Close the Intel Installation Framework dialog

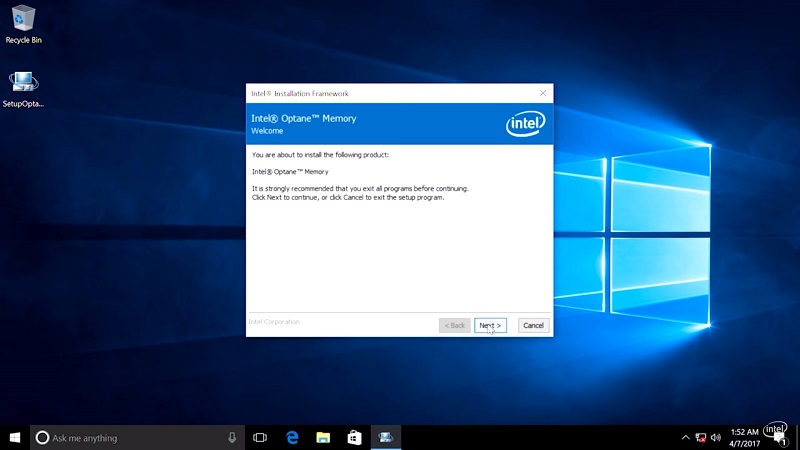(543, 93)
